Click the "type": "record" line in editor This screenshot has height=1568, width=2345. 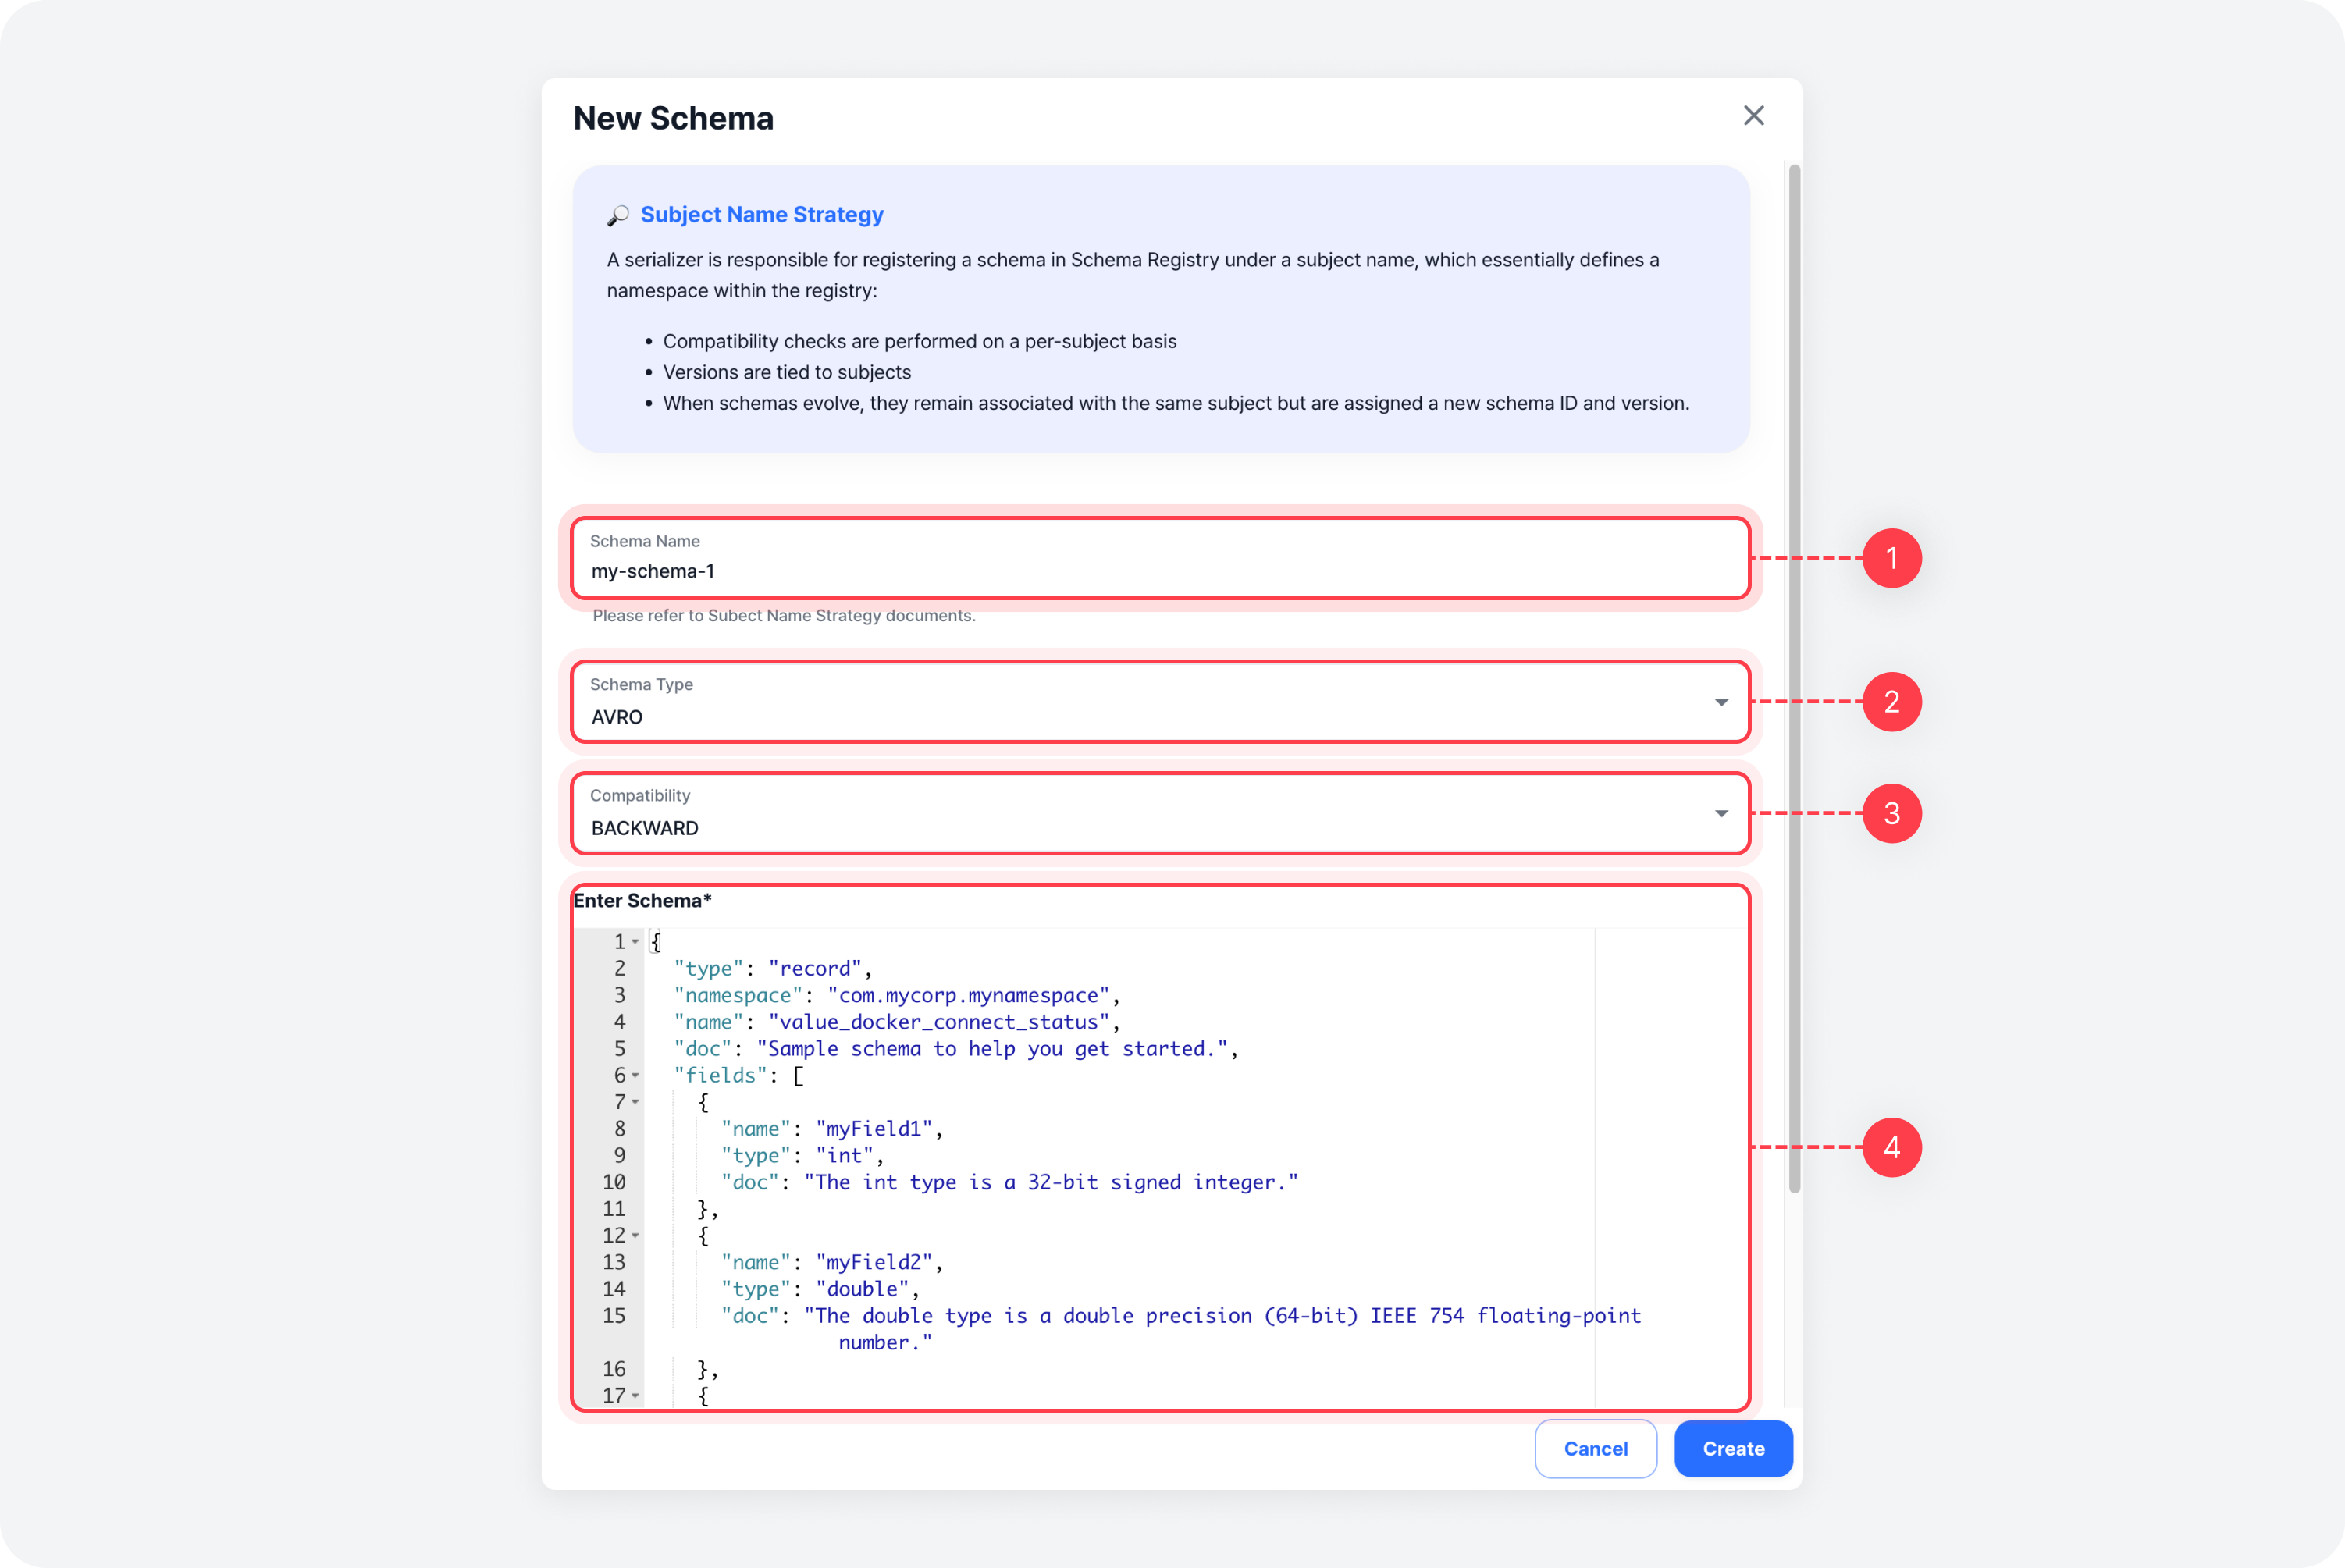coord(773,969)
